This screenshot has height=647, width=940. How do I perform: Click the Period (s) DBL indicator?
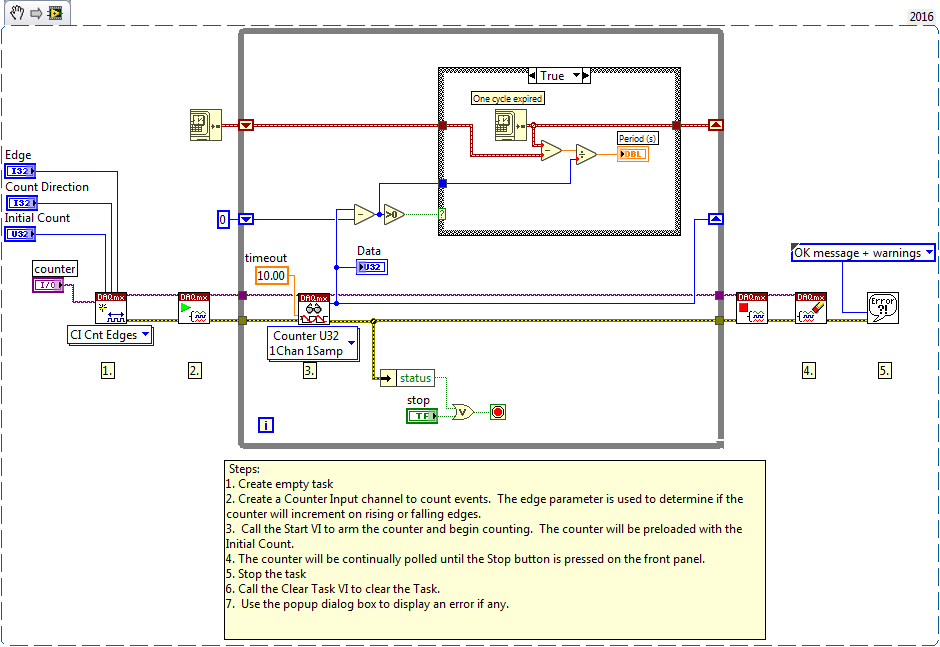click(x=632, y=154)
